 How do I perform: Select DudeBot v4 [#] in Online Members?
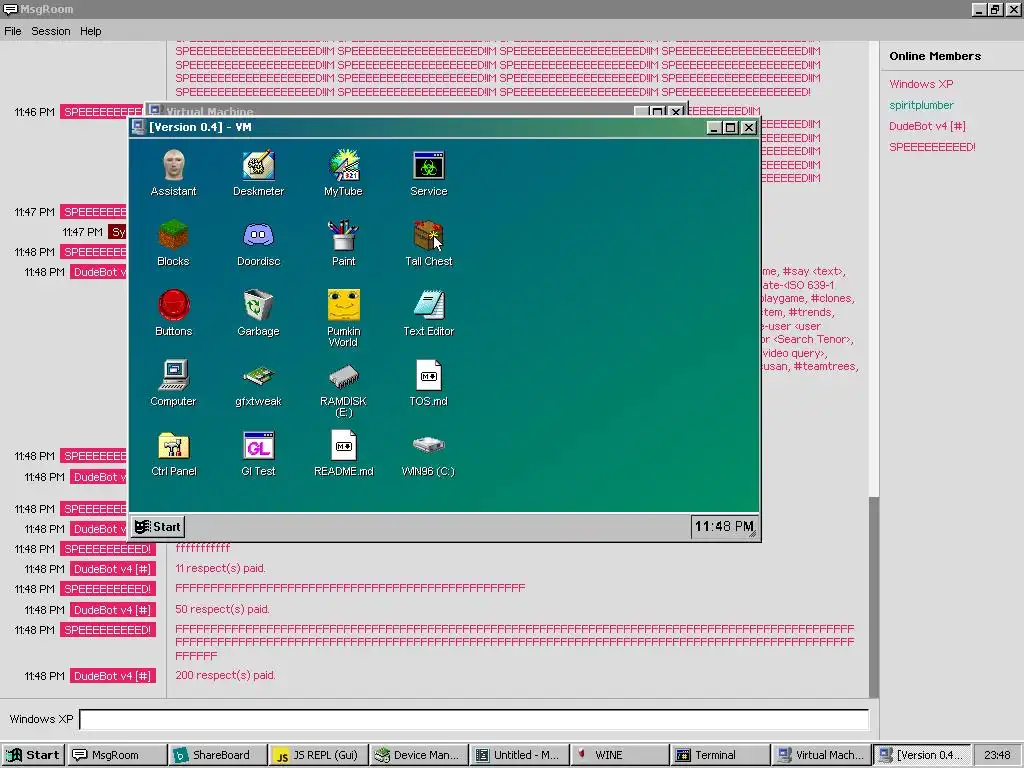coord(927,126)
